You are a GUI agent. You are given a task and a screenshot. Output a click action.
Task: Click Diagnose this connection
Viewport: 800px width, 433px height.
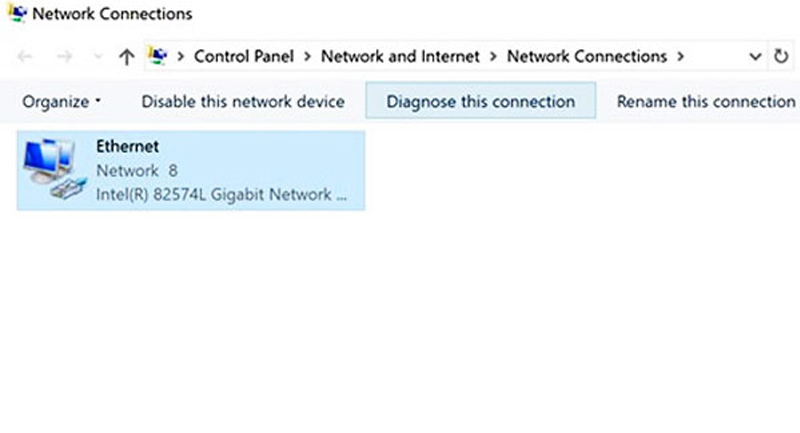(x=481, y=101)
